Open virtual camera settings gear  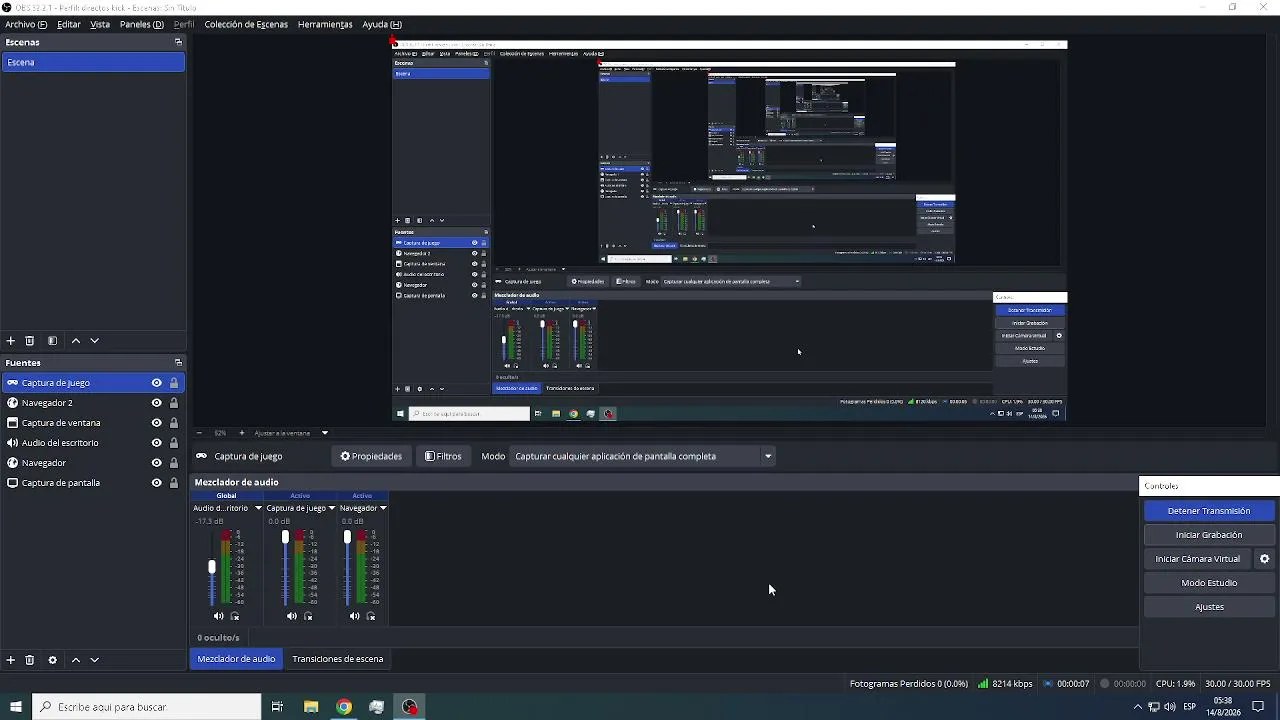point(1264,559)
